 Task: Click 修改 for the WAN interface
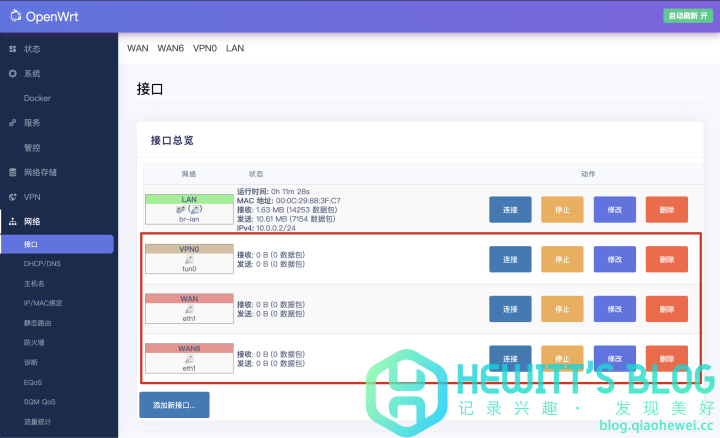615,309
